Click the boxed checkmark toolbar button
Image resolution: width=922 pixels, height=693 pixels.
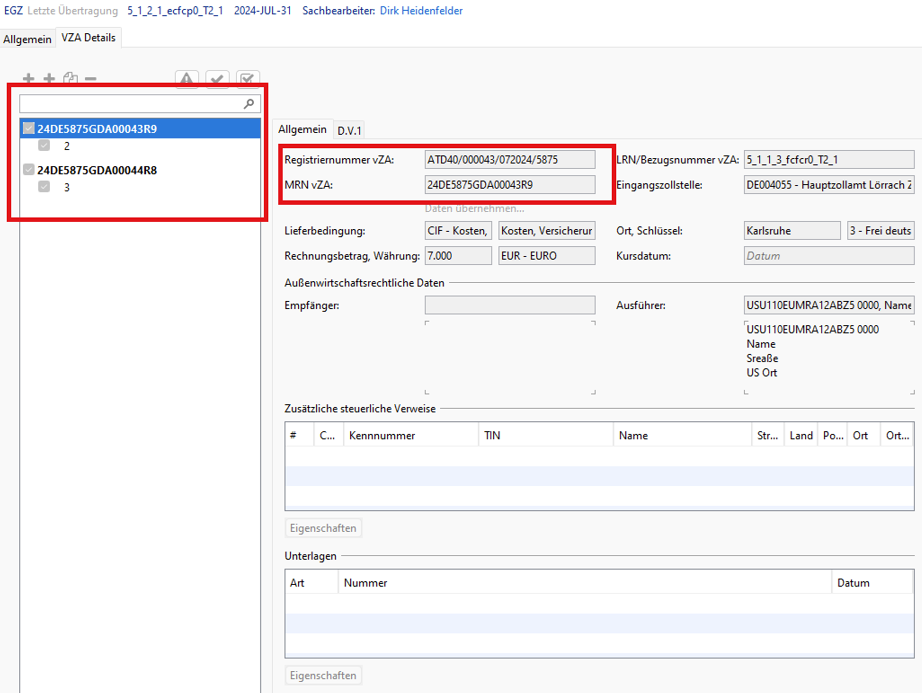(x=248, y=80)
